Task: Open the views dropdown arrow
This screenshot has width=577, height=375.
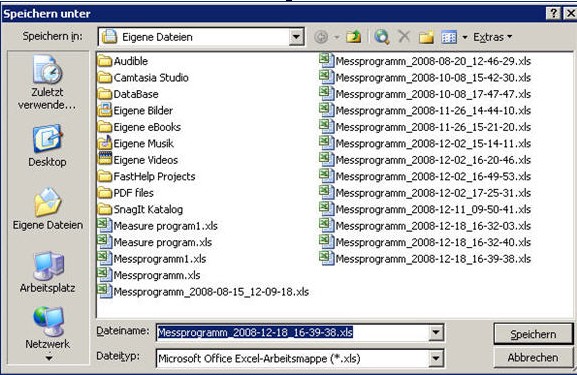Action: click(464, 37)
